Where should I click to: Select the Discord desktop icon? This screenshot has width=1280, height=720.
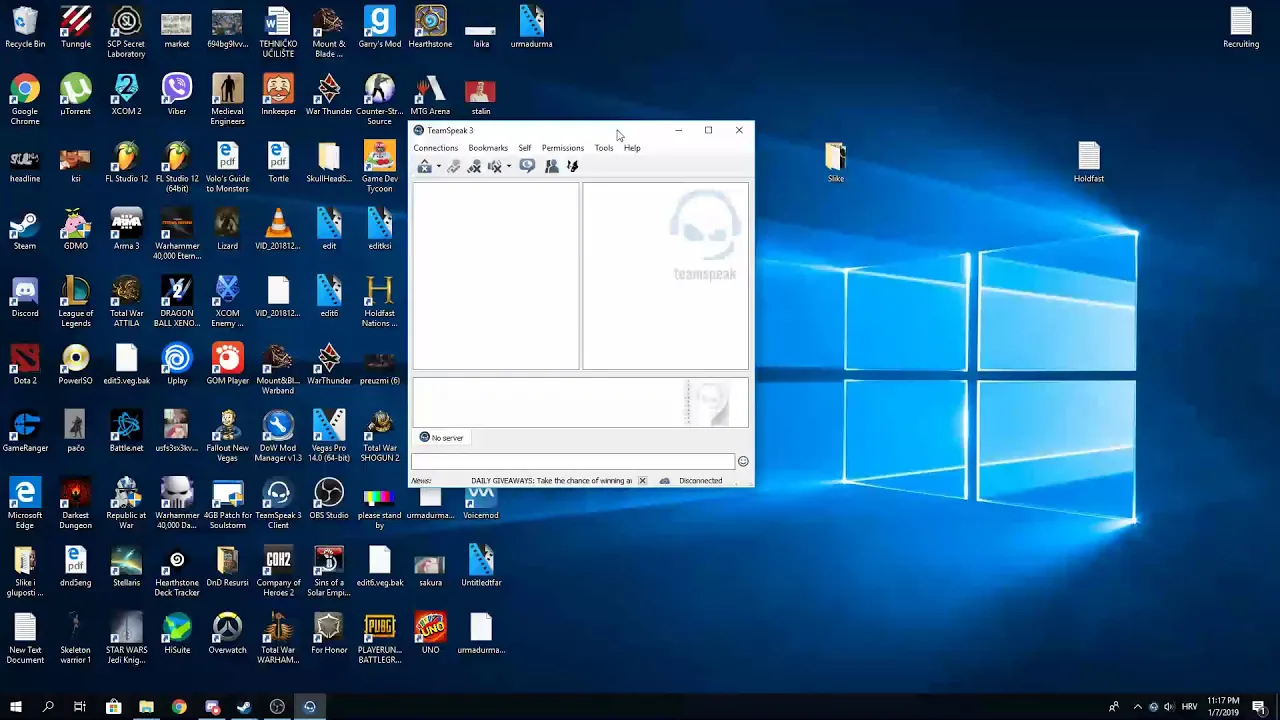point(25,297)
